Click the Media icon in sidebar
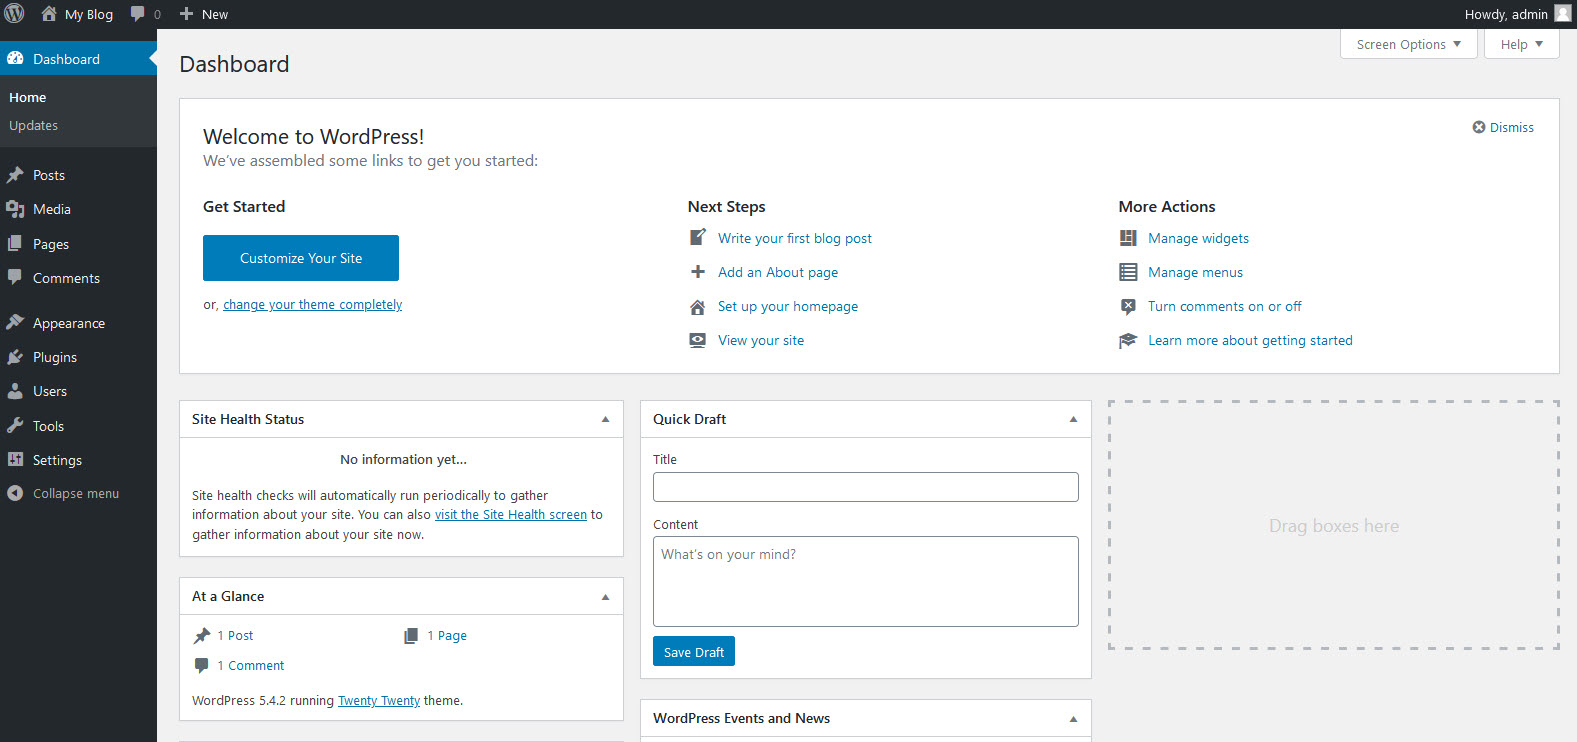Image resolution: width=1577 pixels, height=742 pixels. [15, 209]
